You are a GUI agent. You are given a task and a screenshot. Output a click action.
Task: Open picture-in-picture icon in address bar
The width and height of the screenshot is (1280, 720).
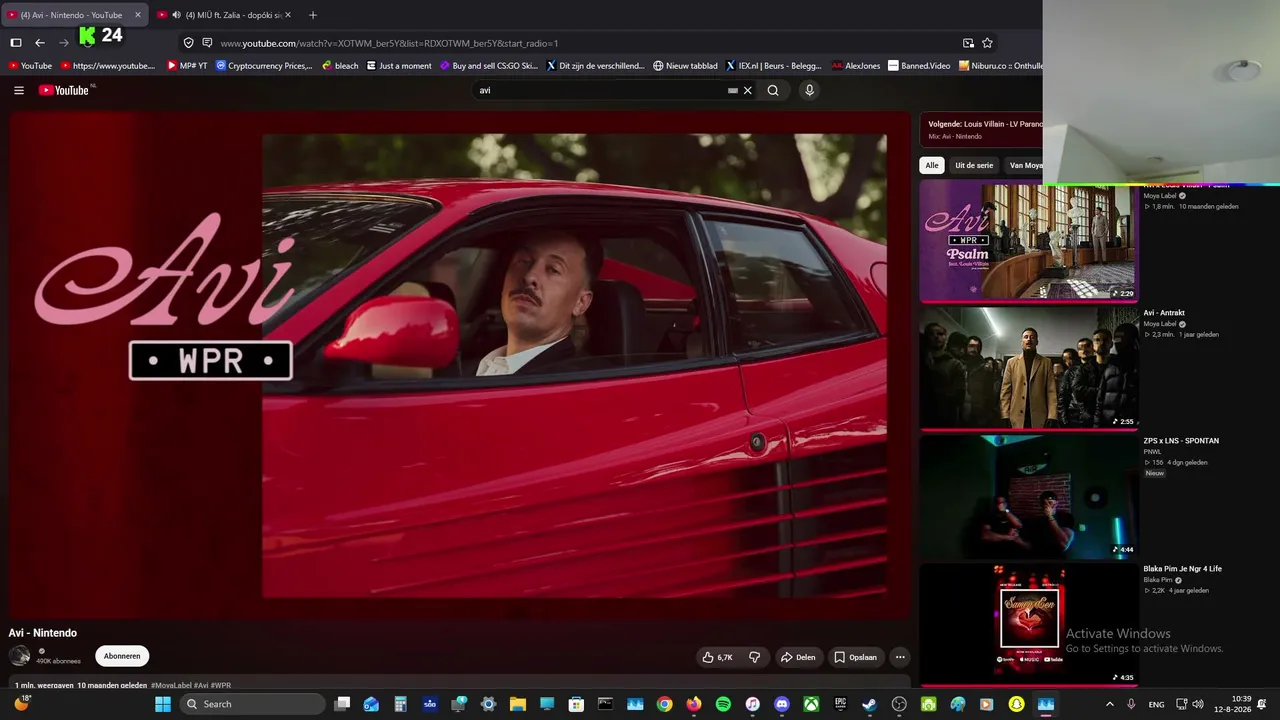tap(968, 43)
